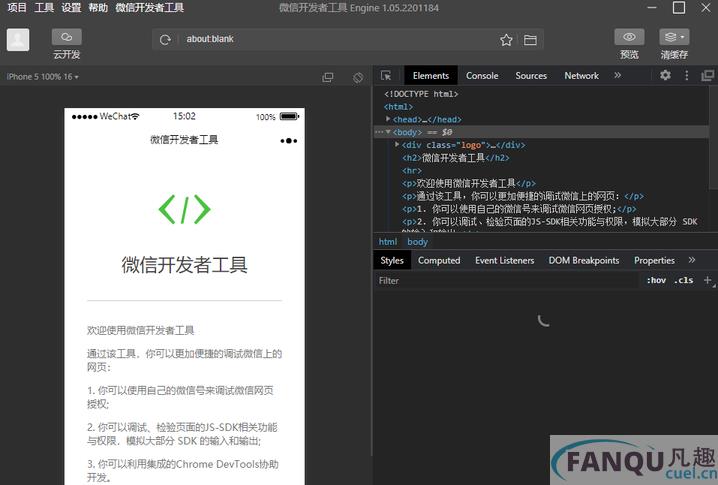Select the Computed styles tab
The width and height of the screenshot is (718, 485).
[x=439, y=260]
